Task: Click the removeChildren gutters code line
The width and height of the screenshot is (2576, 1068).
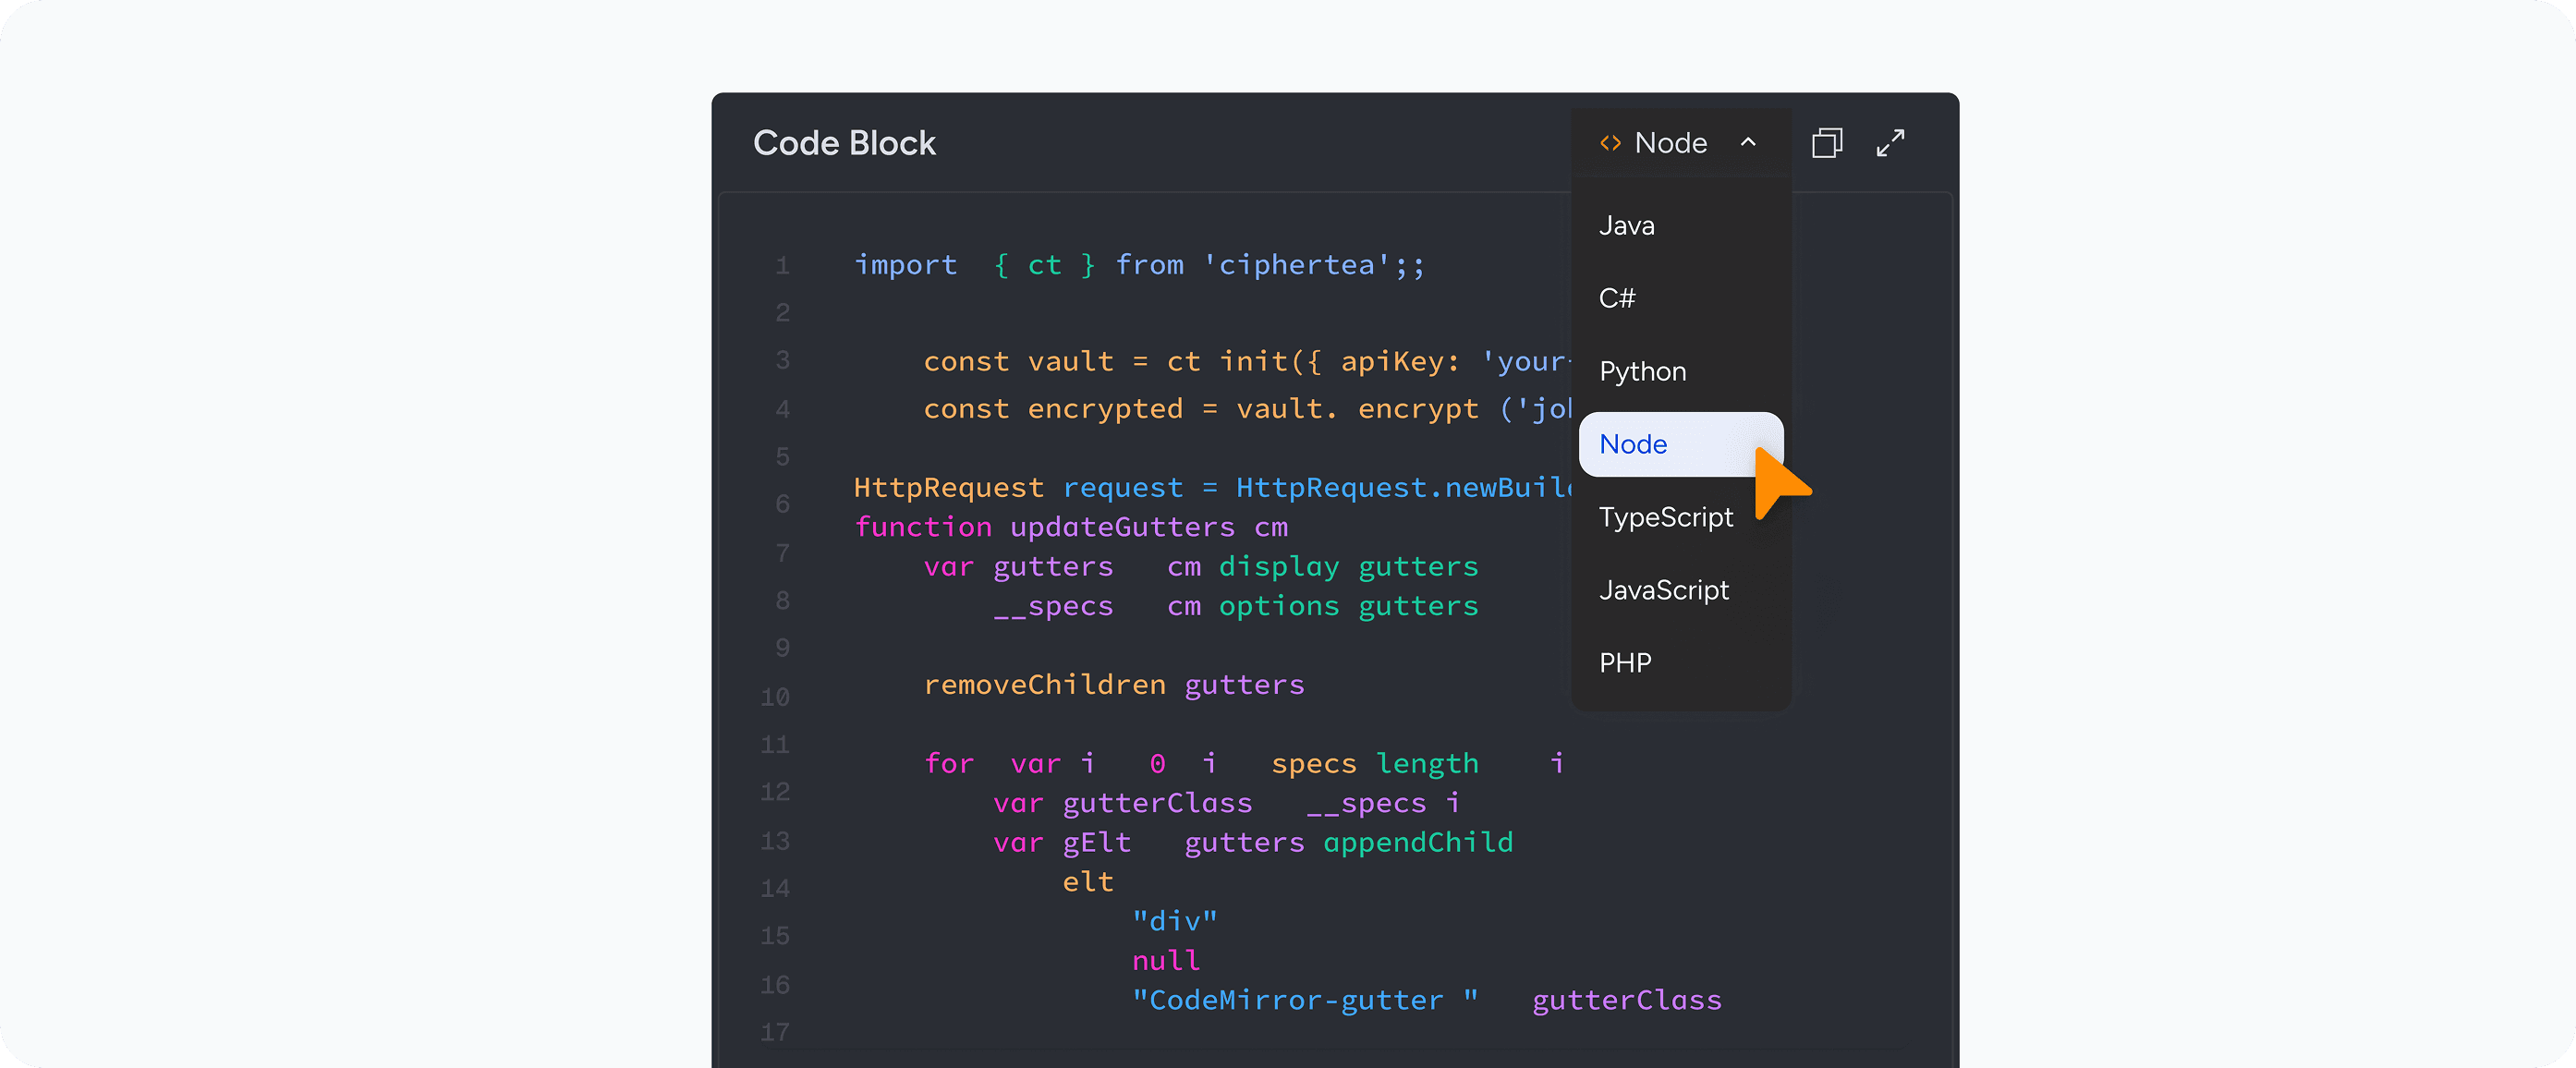Action: tap(1113, 685)
